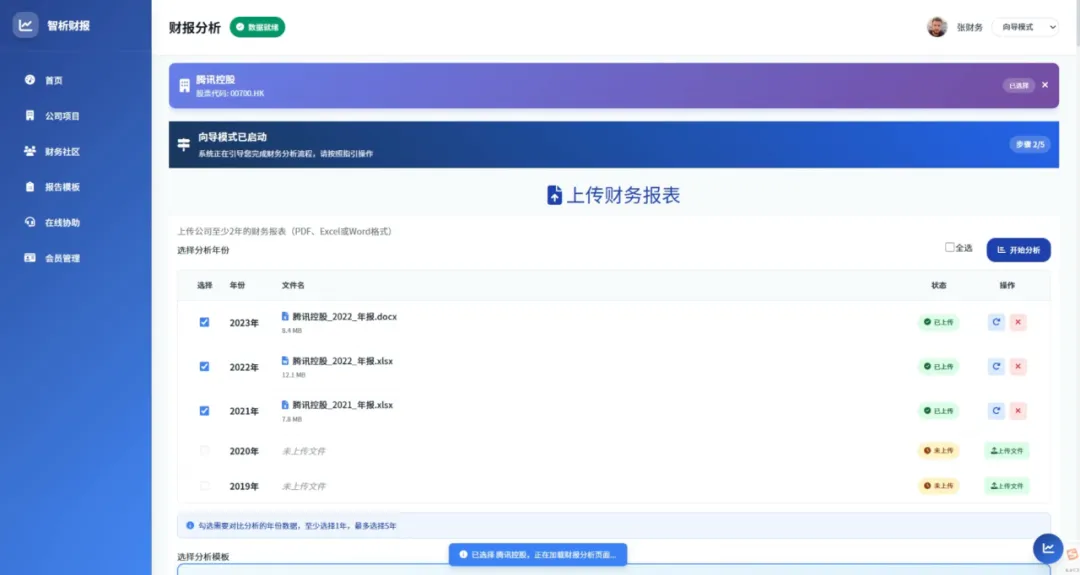Click 上传文件 for the 2019年 row

coord(1006,485)
